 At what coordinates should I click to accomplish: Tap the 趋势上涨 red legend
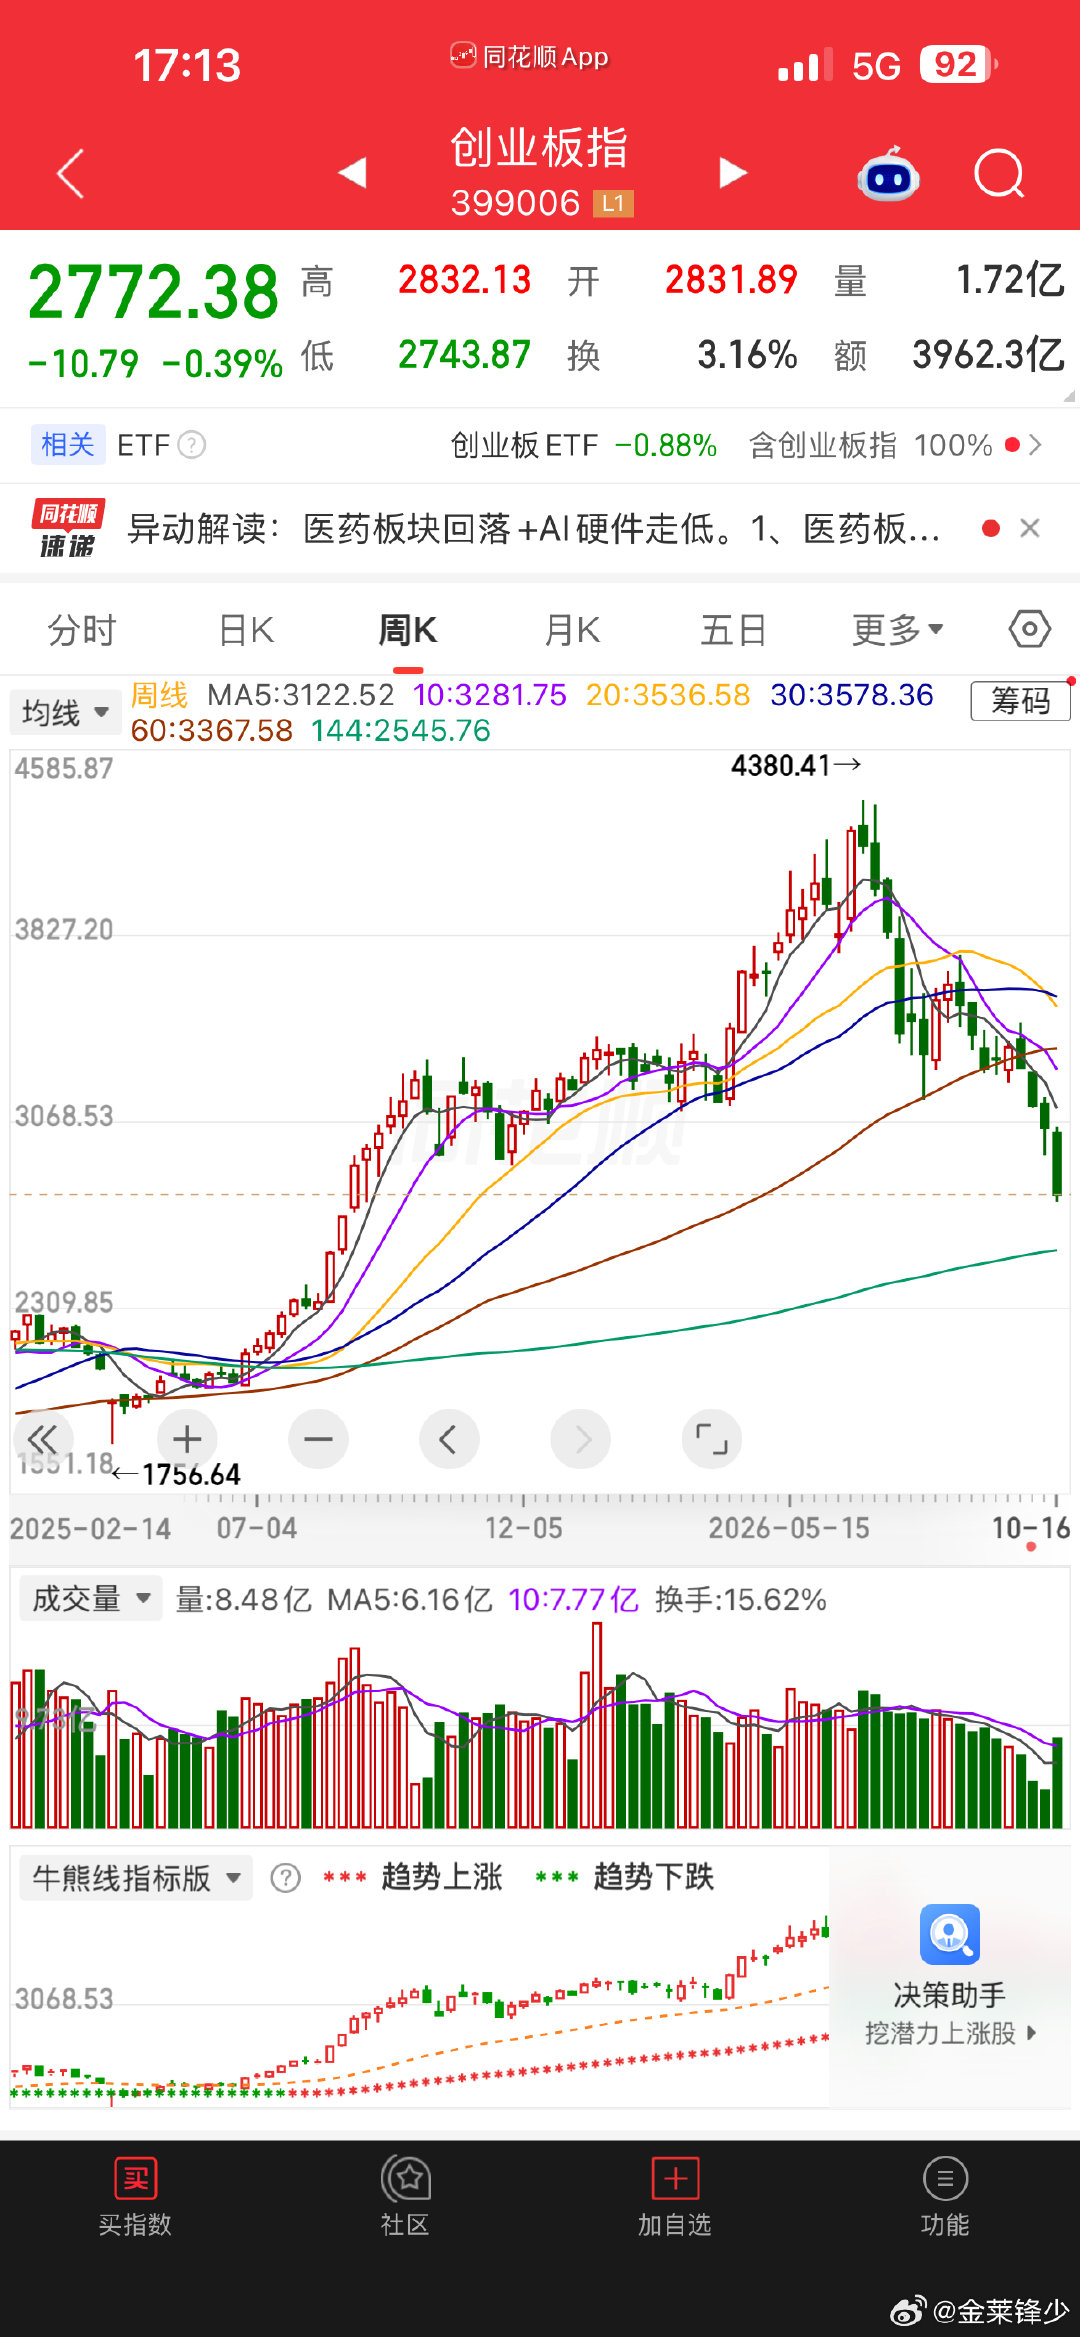[x=412, y=1877]
